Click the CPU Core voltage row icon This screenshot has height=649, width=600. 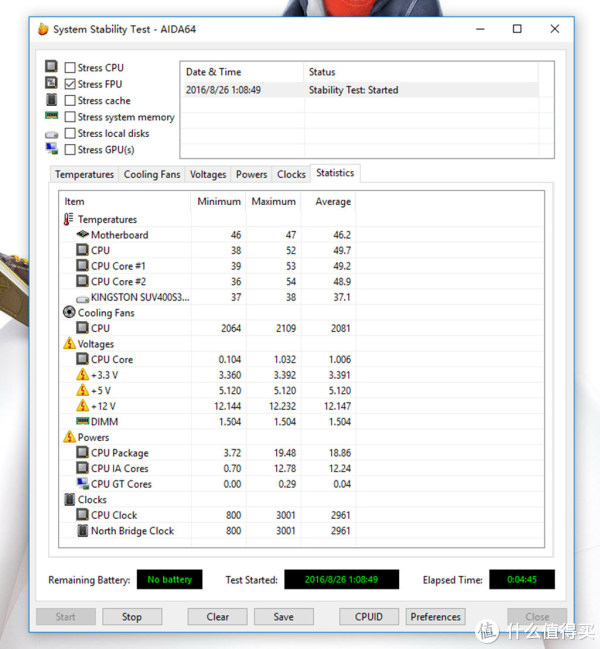pyautogui.click(x=83, y=359)
